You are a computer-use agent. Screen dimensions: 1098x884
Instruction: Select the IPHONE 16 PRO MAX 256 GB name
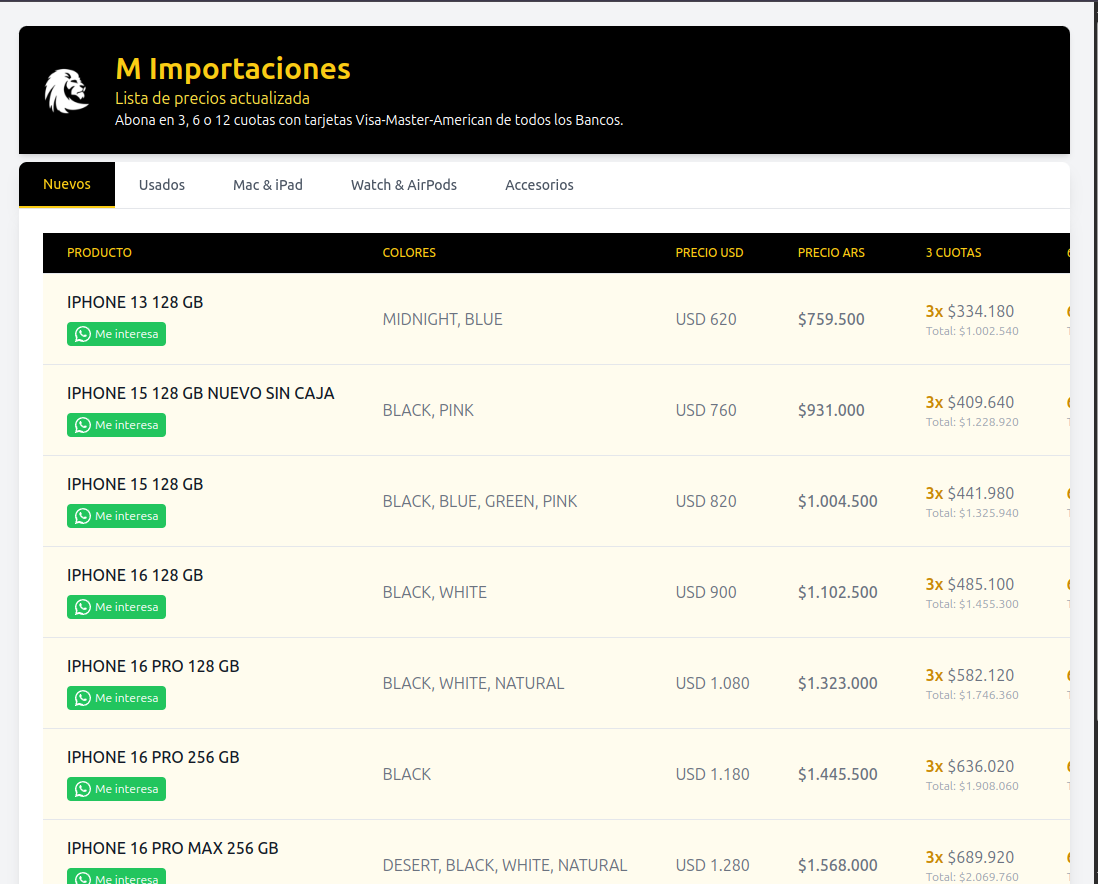(172, 849)
